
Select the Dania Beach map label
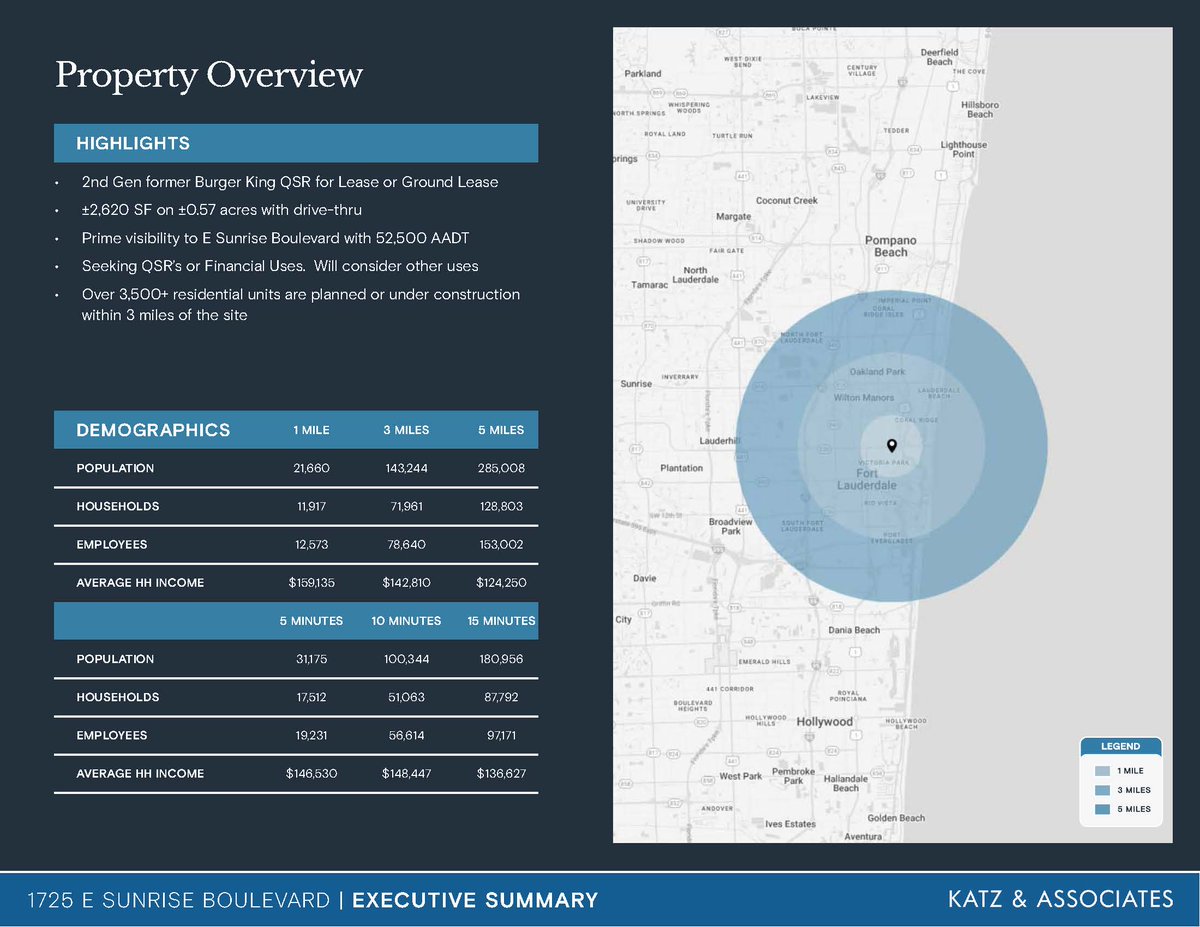854,630
